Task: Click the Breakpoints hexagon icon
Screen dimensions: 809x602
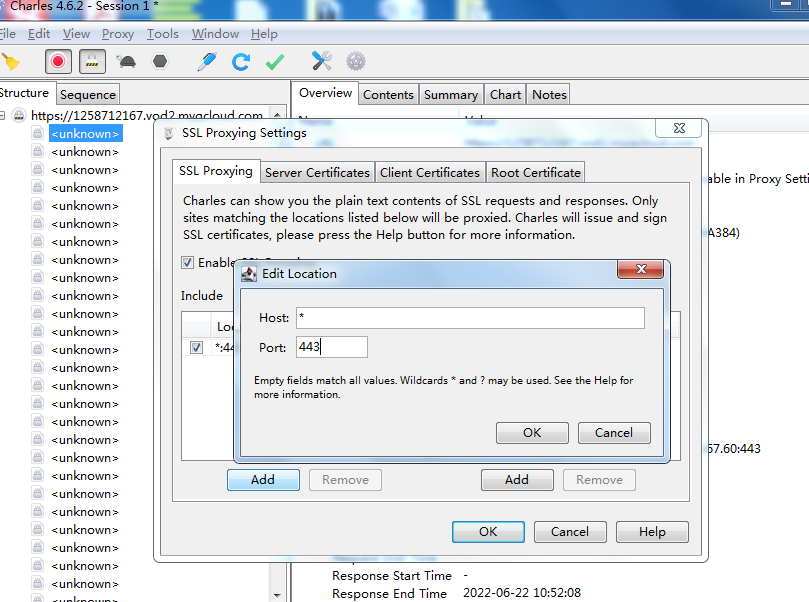Action: coord(160,61)
